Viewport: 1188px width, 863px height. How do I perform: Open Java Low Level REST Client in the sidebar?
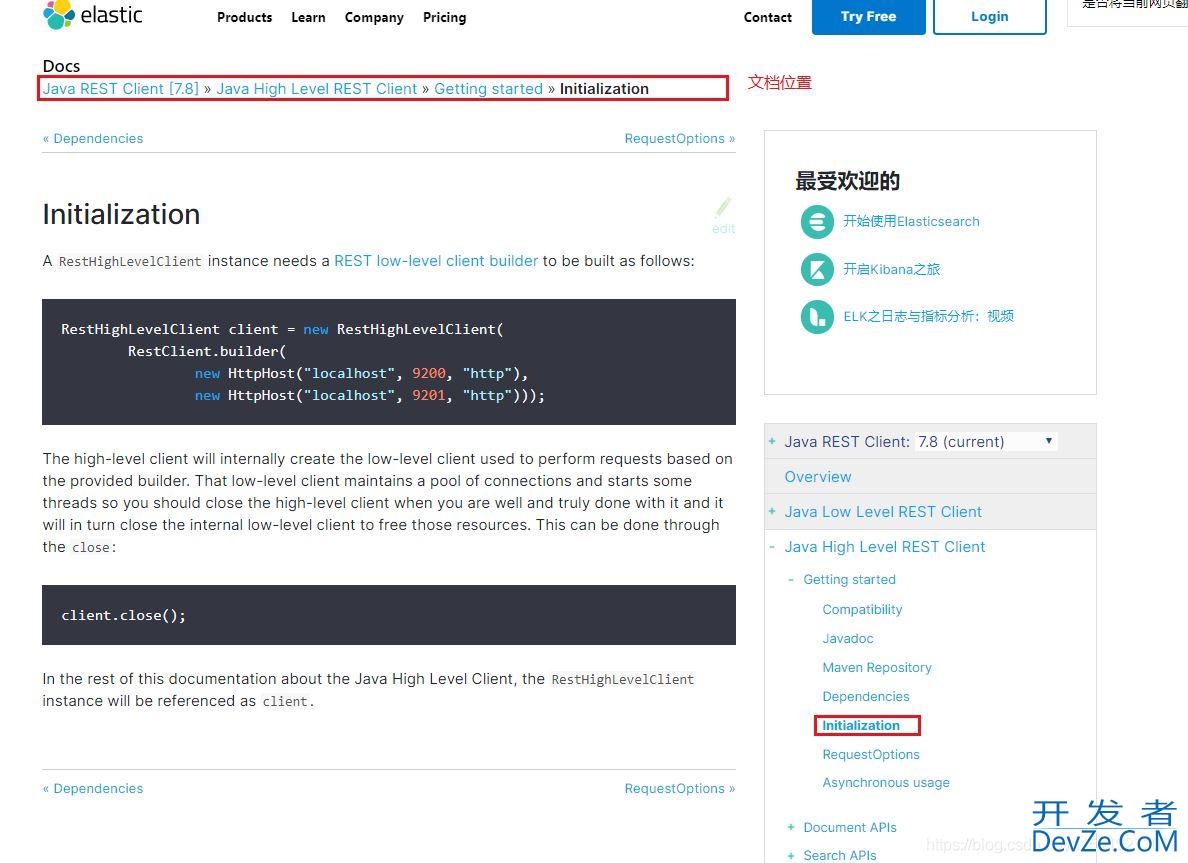[x=883, y=511]
